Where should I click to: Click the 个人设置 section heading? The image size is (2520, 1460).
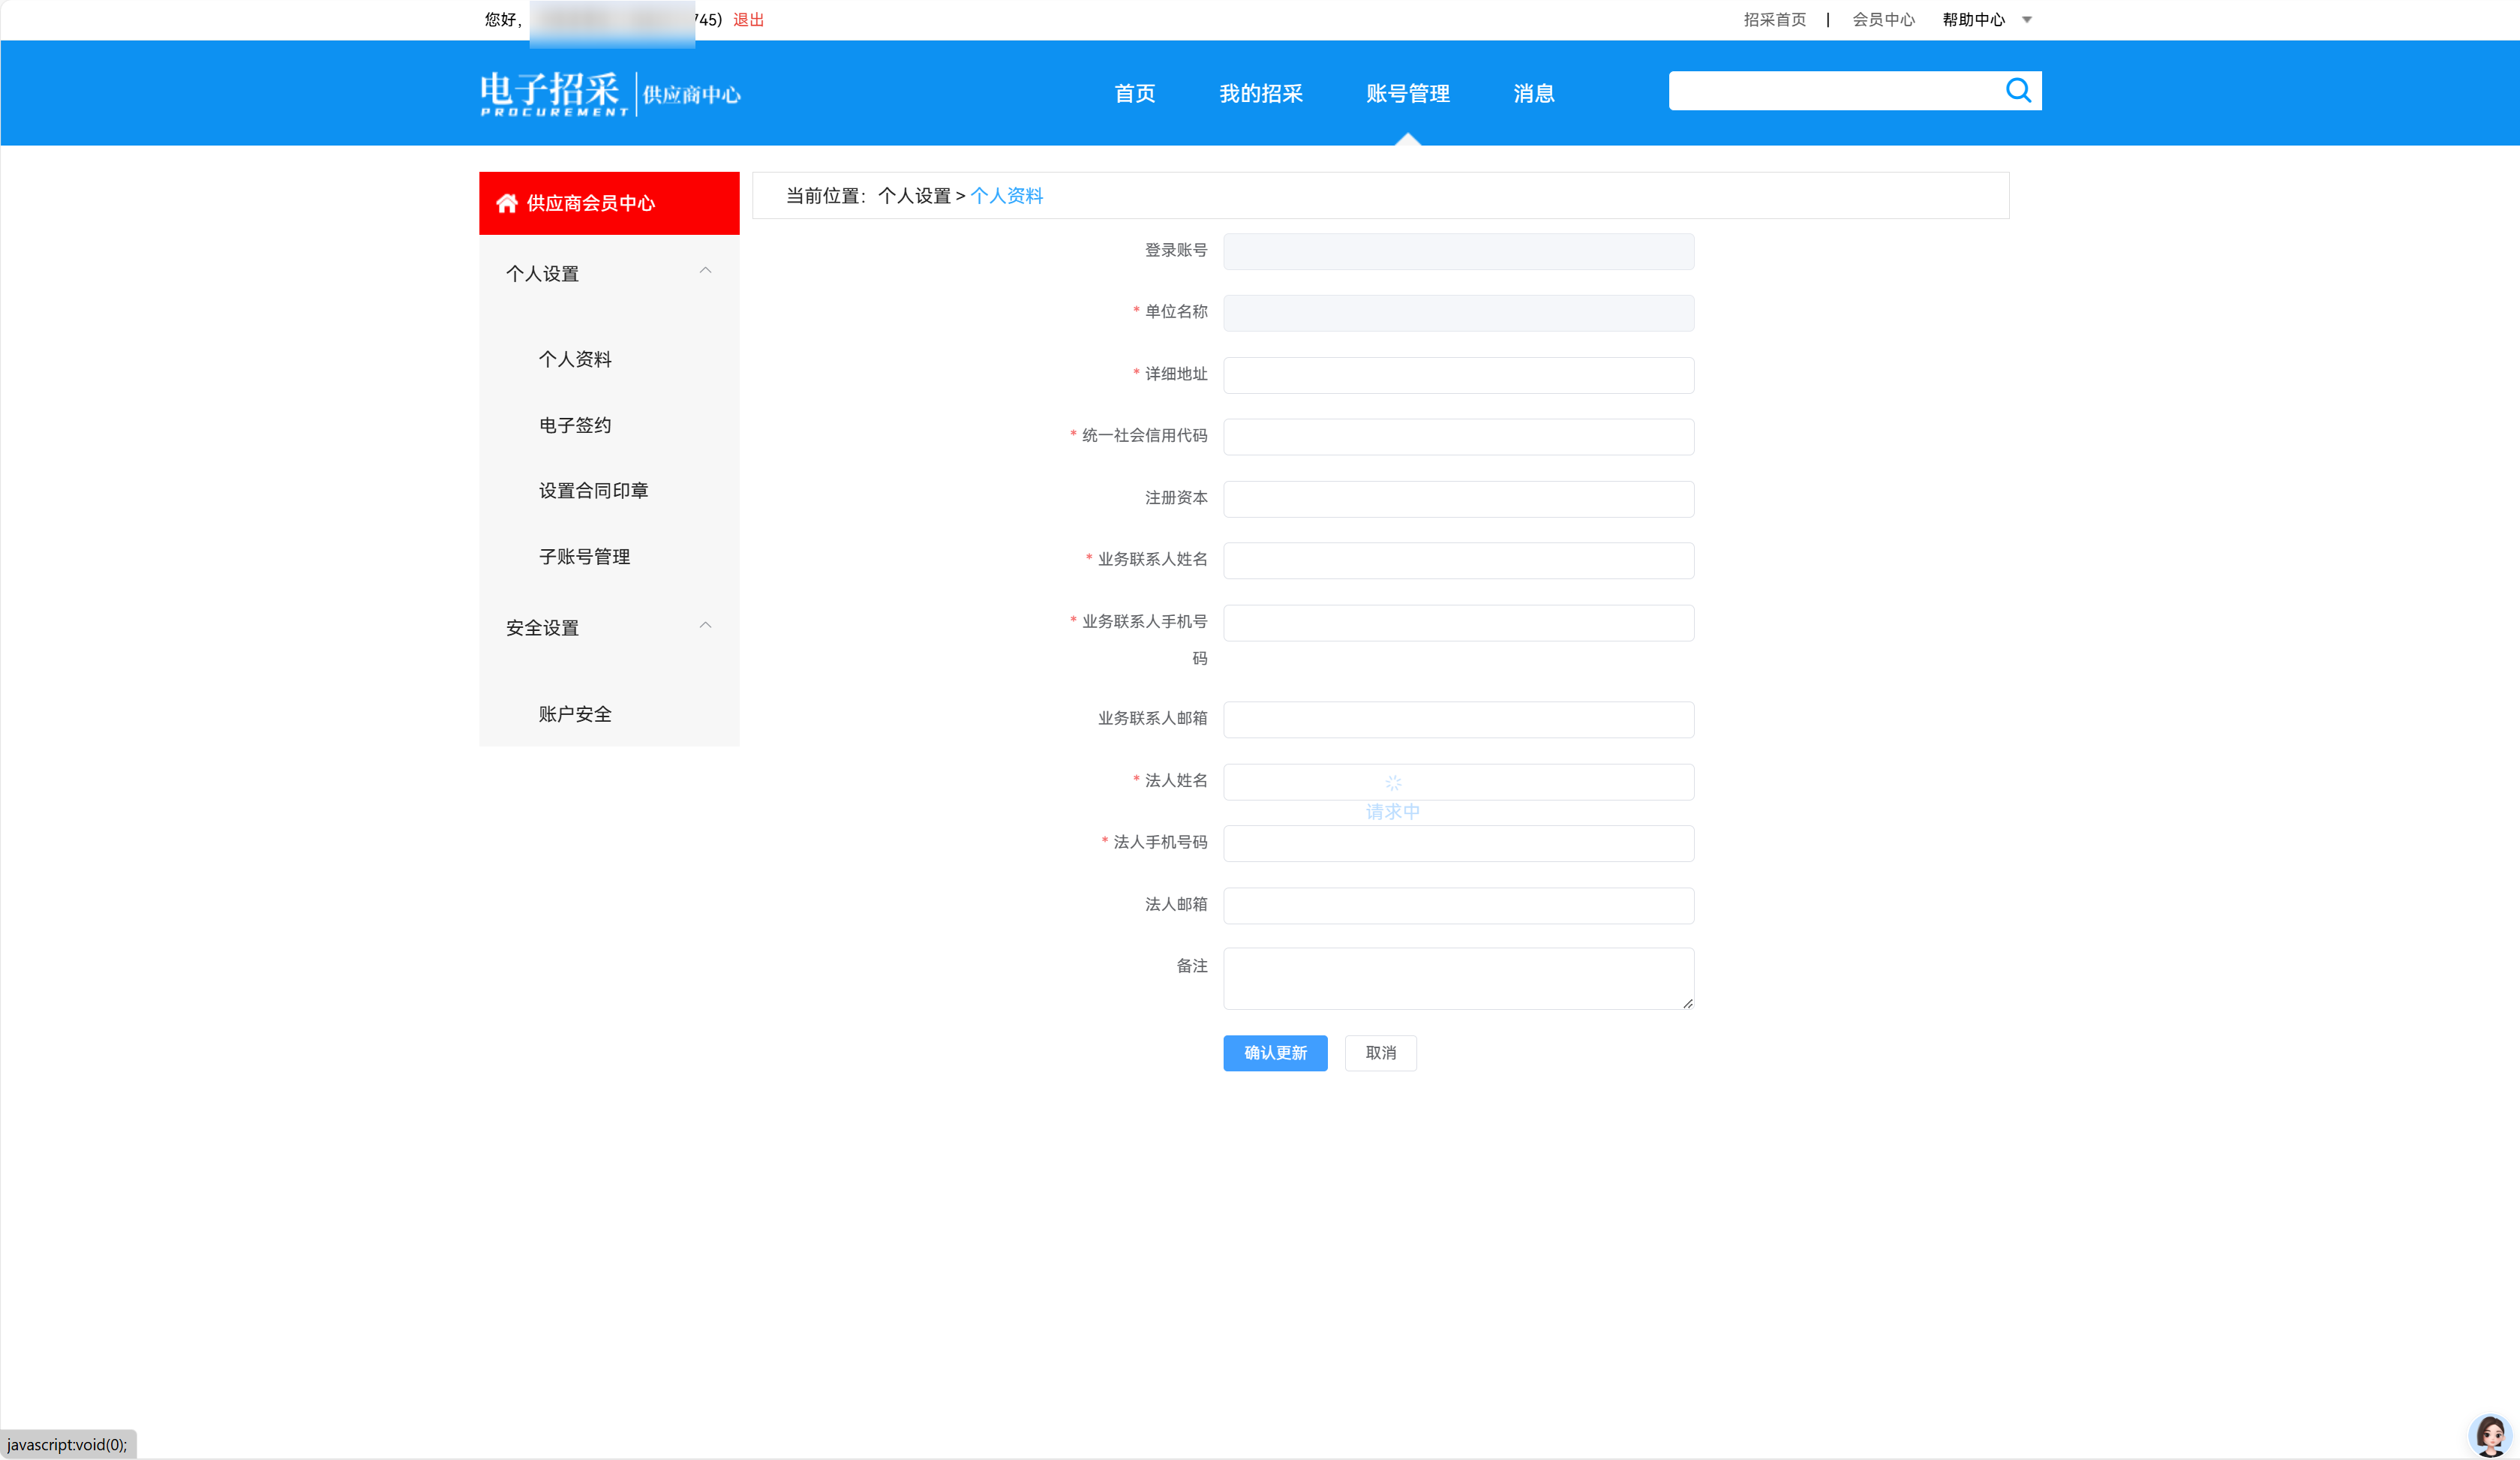coord(542,274)
